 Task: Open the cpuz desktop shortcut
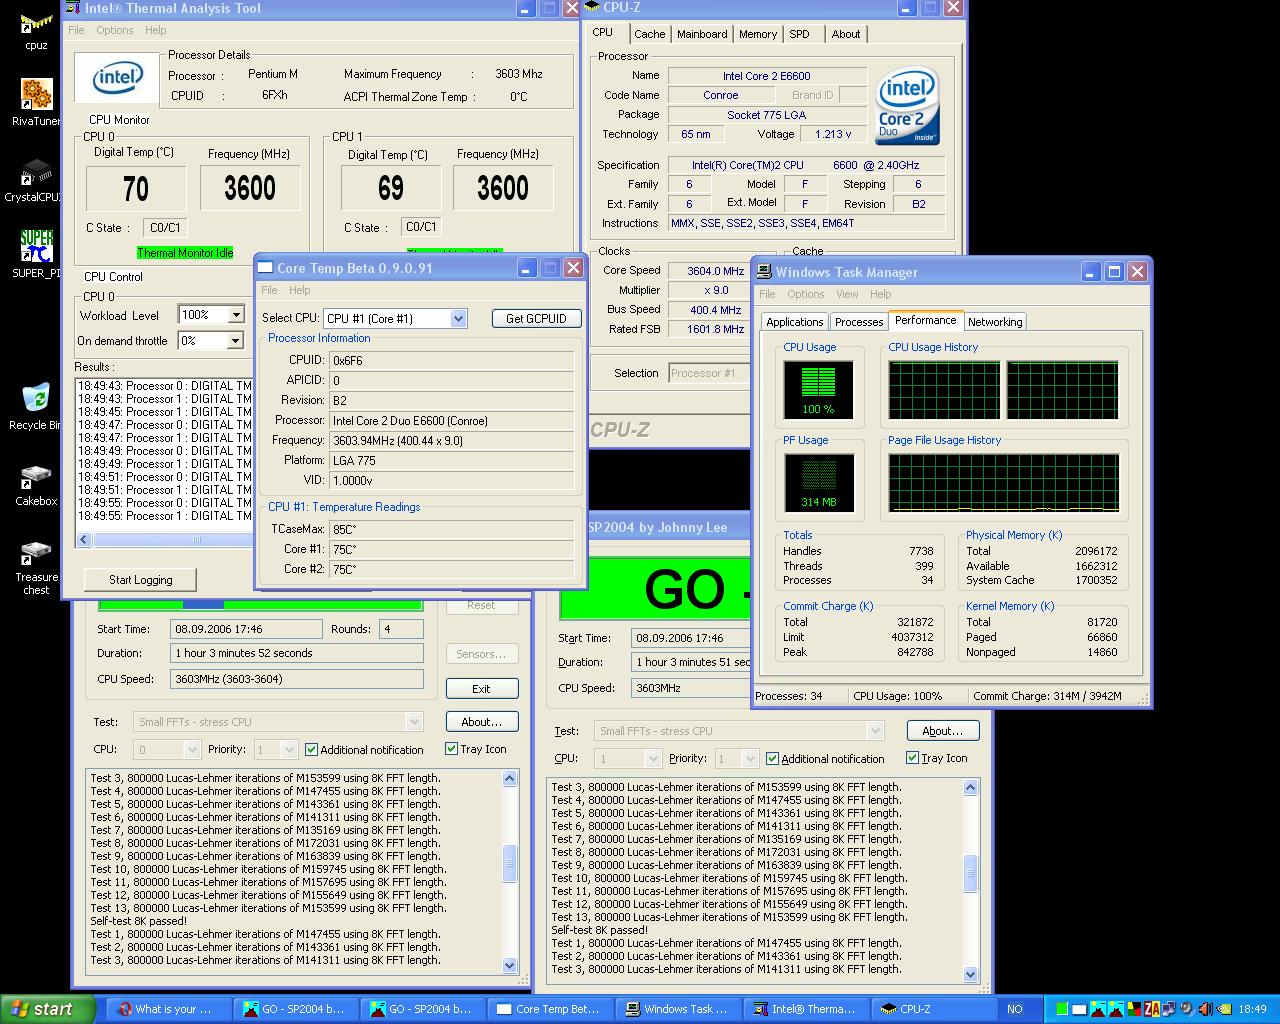pyautogui.click(x=36, y=30)
